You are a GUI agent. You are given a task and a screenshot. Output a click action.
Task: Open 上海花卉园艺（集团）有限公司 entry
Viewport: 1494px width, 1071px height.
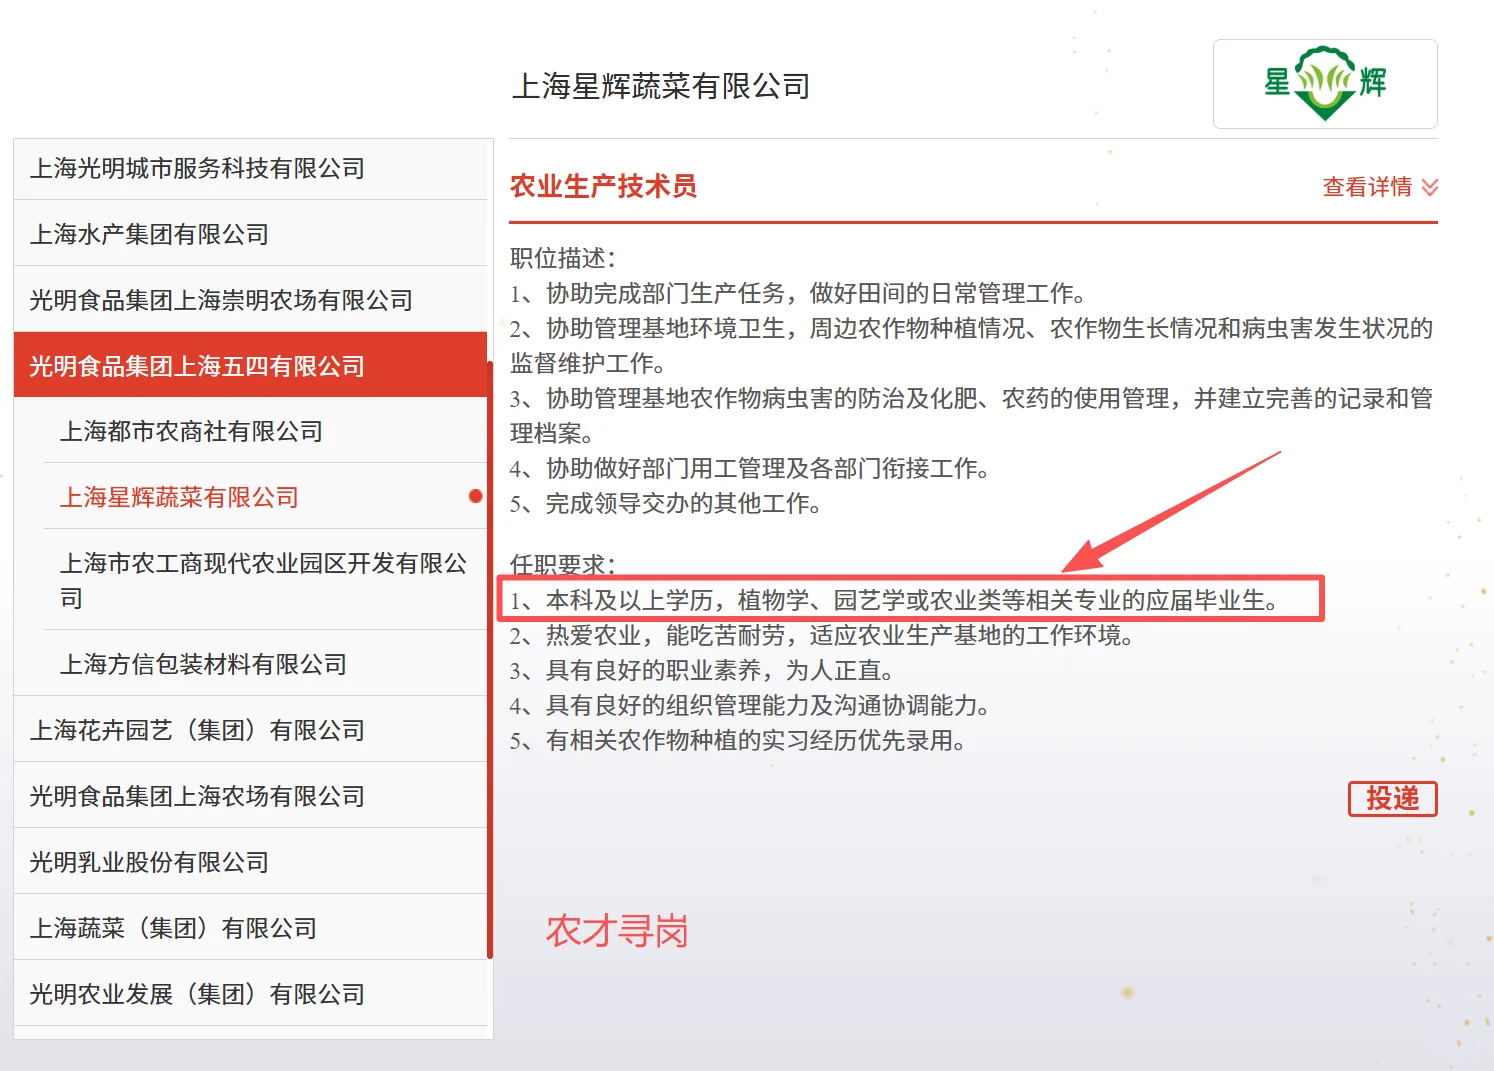250,730
